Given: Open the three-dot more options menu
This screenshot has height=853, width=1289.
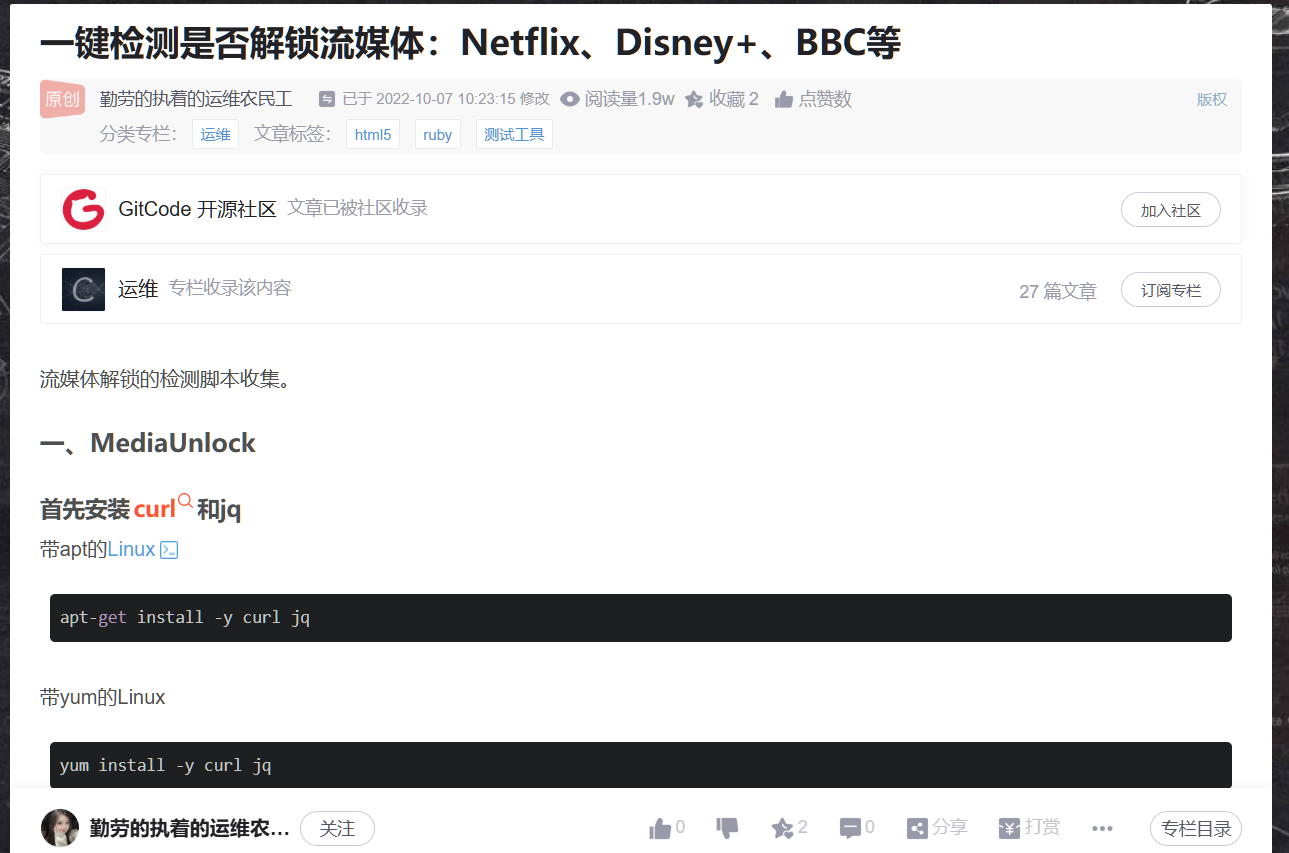Looking at the screenshot, I should [1103, 829].
